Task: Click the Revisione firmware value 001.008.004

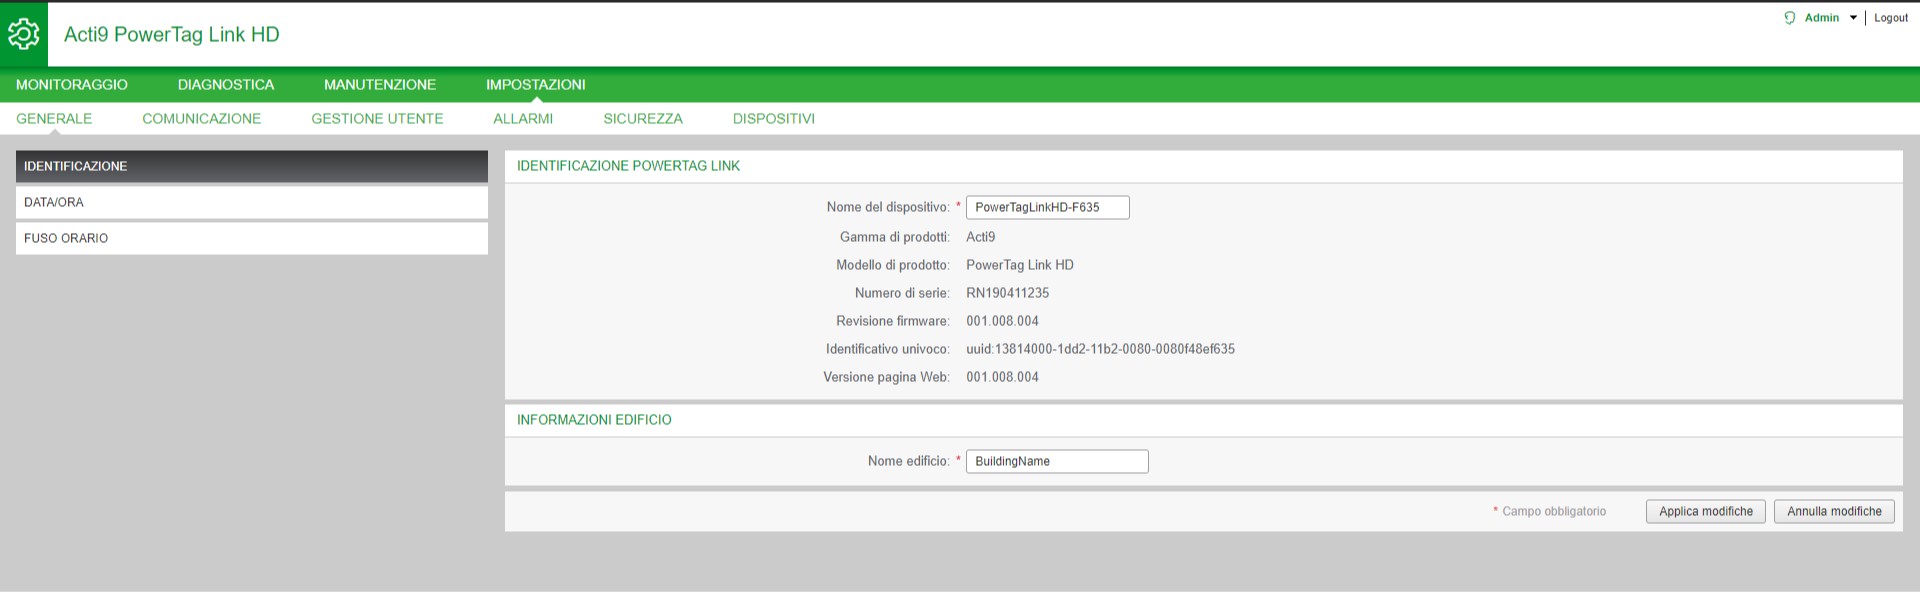Action: 1003,321
